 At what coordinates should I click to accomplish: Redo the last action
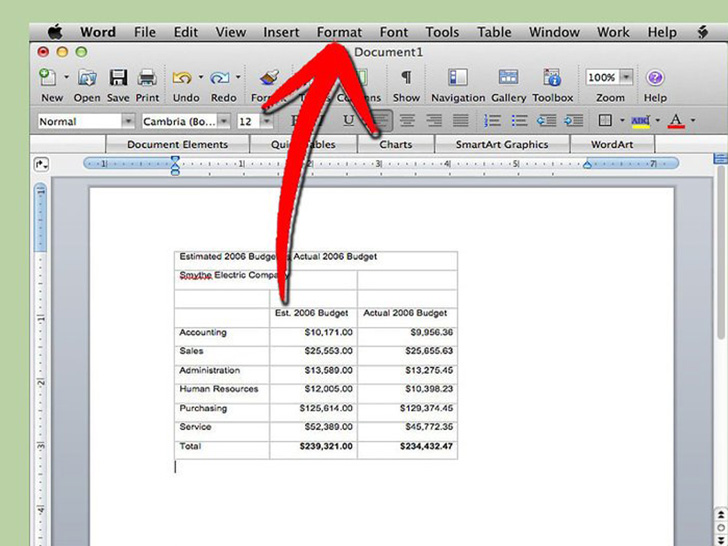tap(220, 77)
